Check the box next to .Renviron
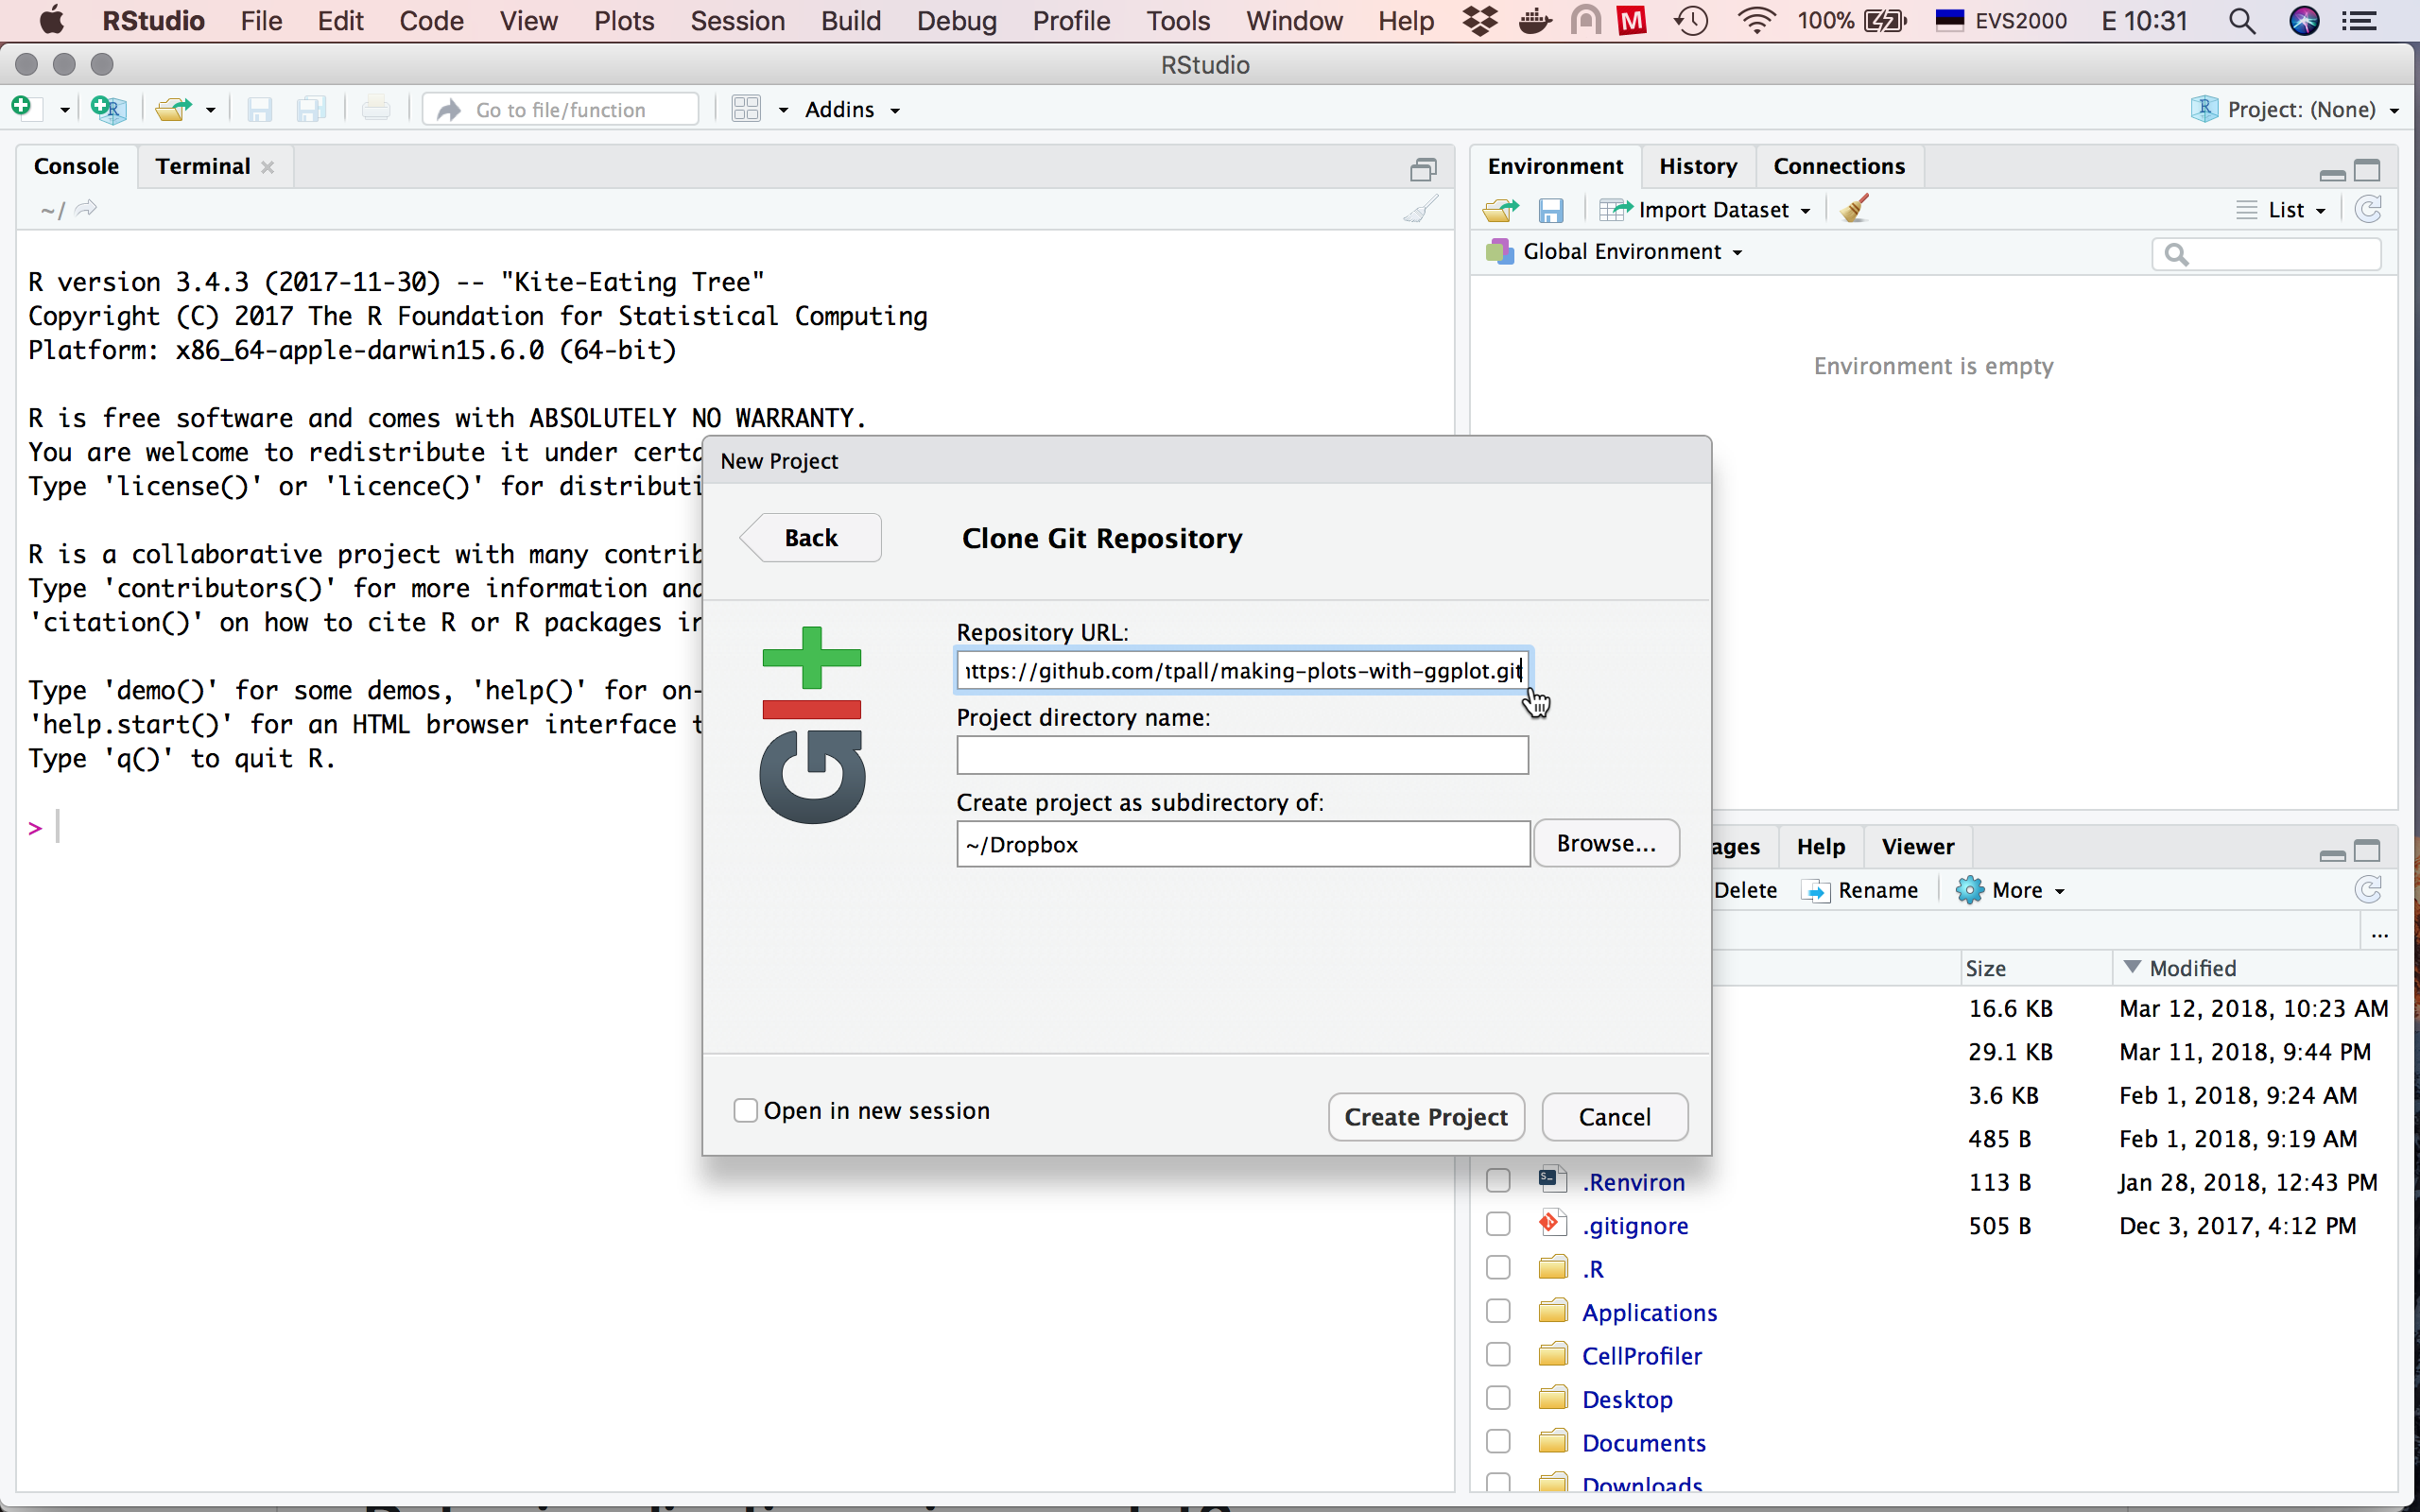 point(1498,1181)
